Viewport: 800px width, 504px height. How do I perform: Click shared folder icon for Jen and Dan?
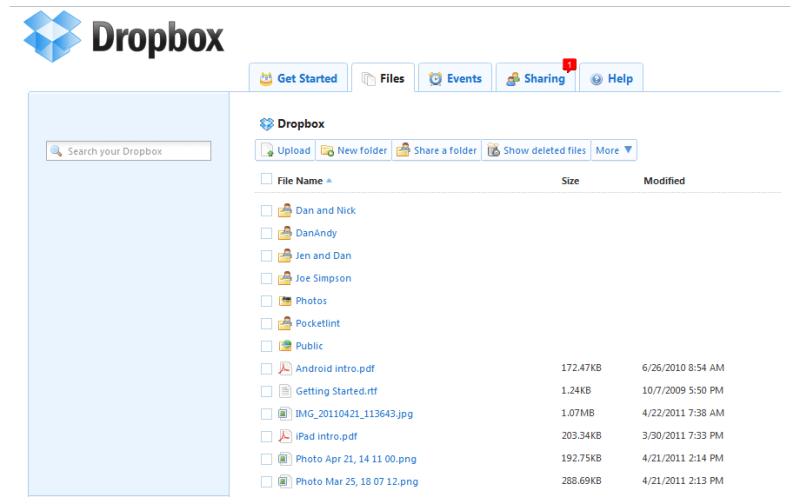click(x=285, y=256)
